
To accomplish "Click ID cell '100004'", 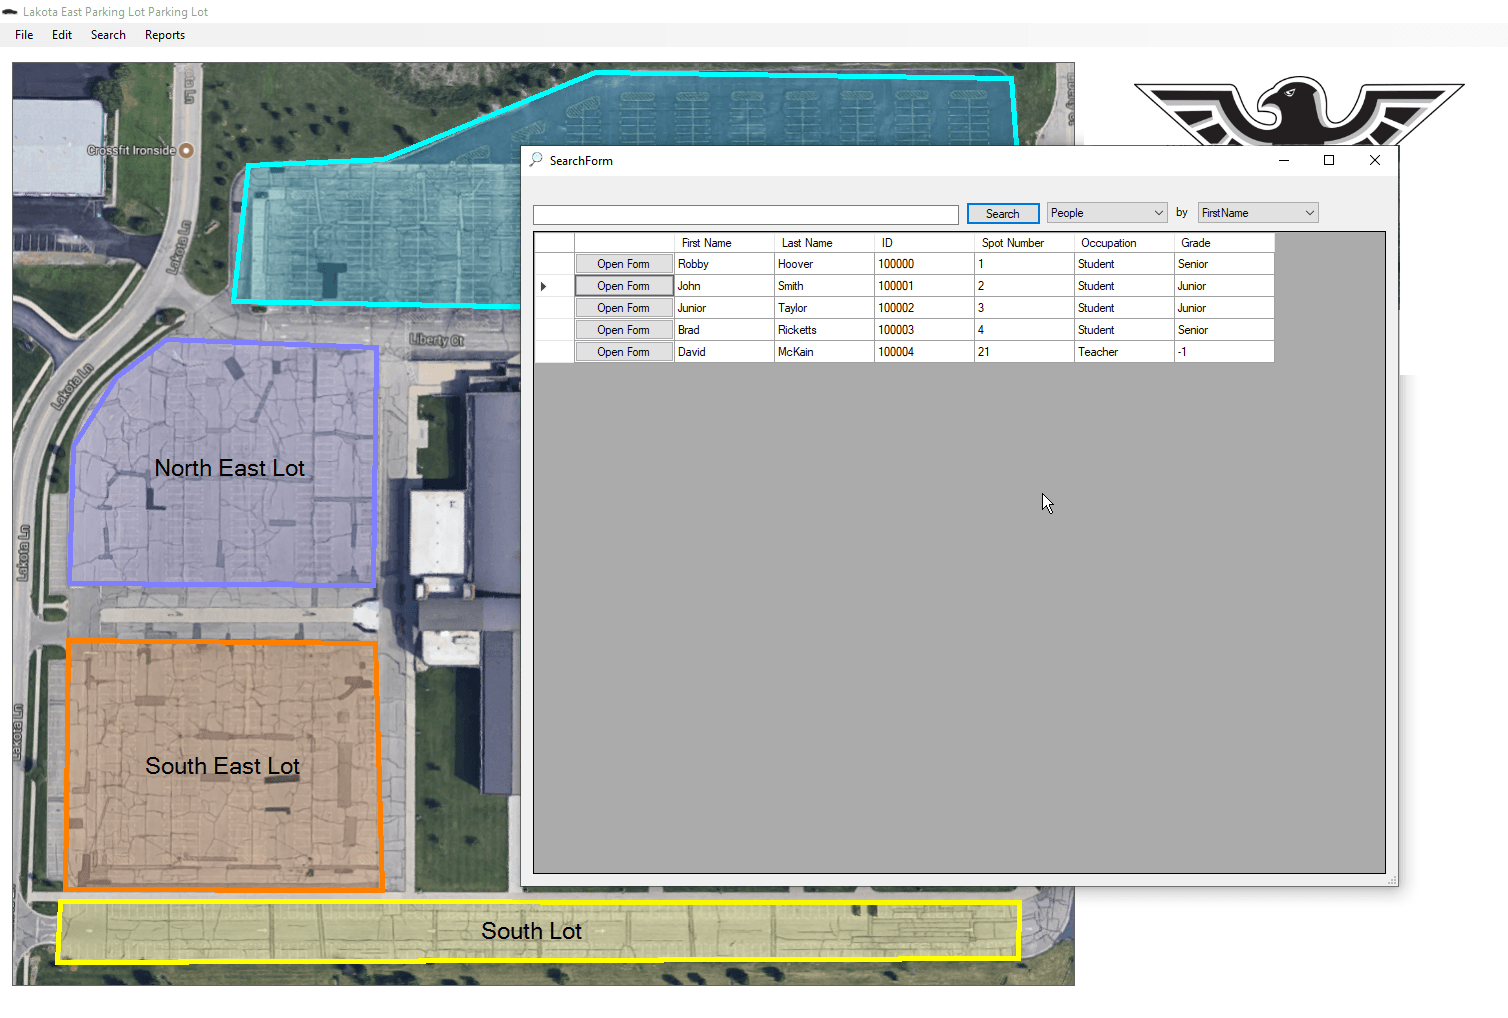I will (924, 352).
